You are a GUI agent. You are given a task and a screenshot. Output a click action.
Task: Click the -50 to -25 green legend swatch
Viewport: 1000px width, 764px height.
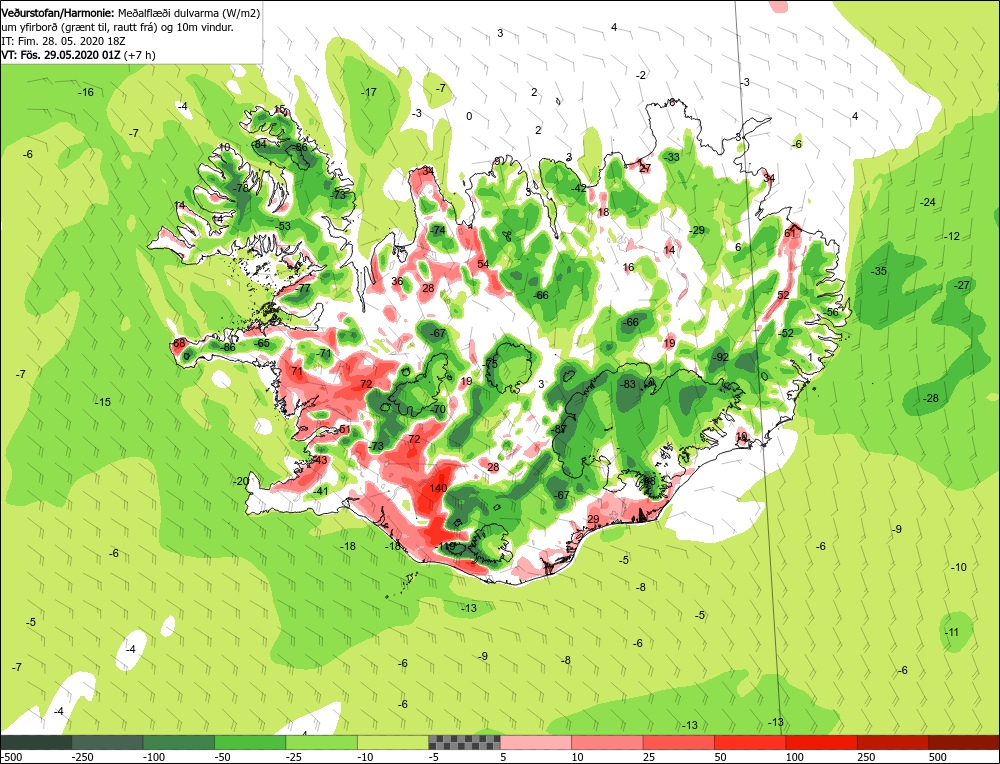tap(250, 742)
